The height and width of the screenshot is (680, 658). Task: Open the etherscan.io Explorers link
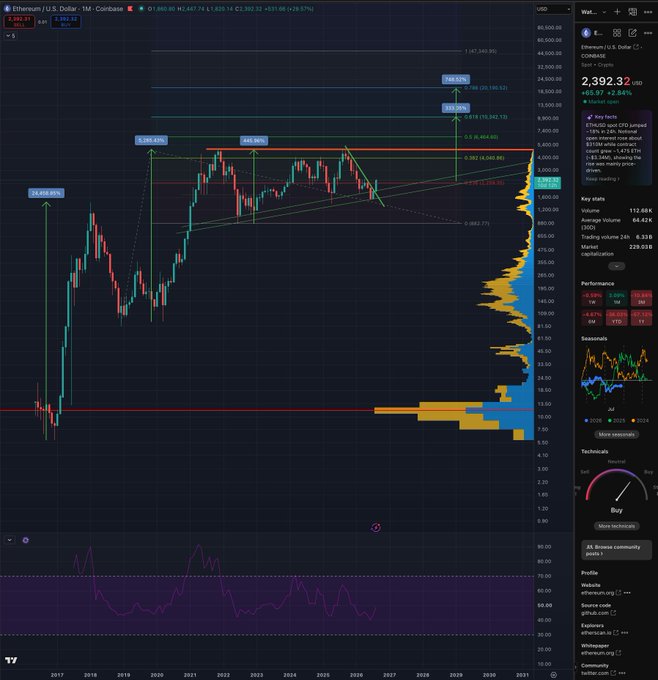(x=596, y=633)
